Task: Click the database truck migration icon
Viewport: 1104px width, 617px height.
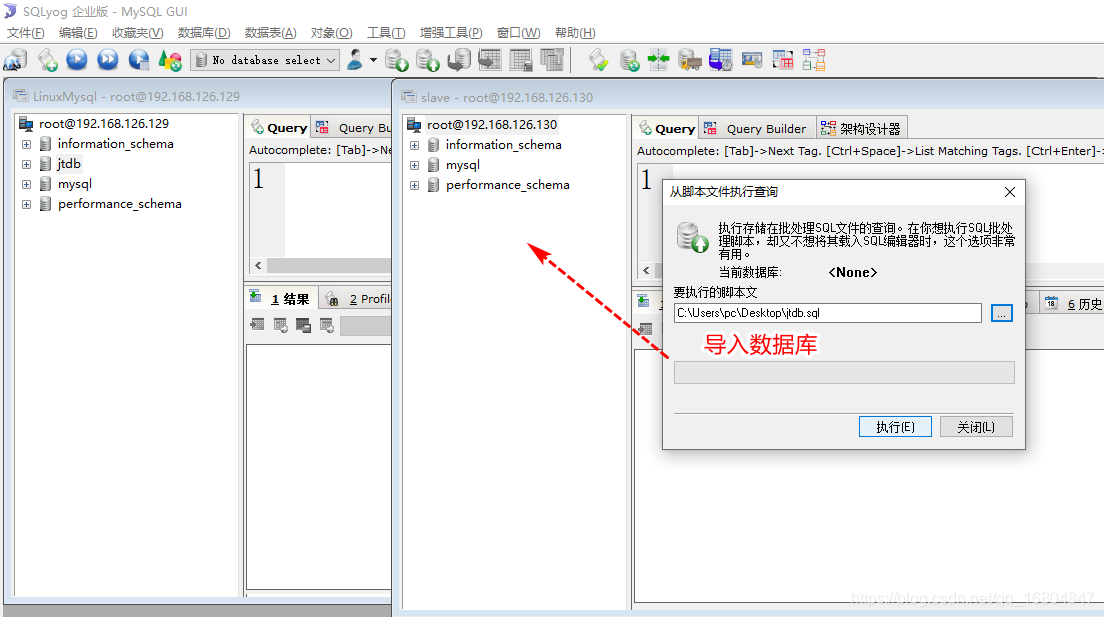Action: 689,60
